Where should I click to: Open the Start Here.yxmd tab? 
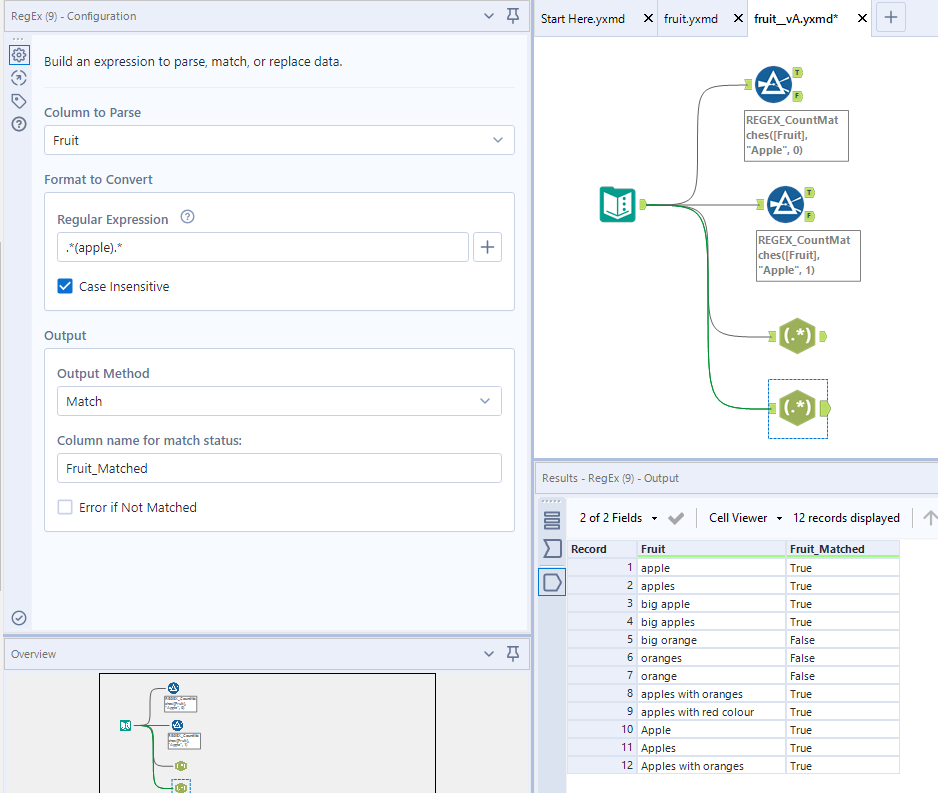[585, 17]
